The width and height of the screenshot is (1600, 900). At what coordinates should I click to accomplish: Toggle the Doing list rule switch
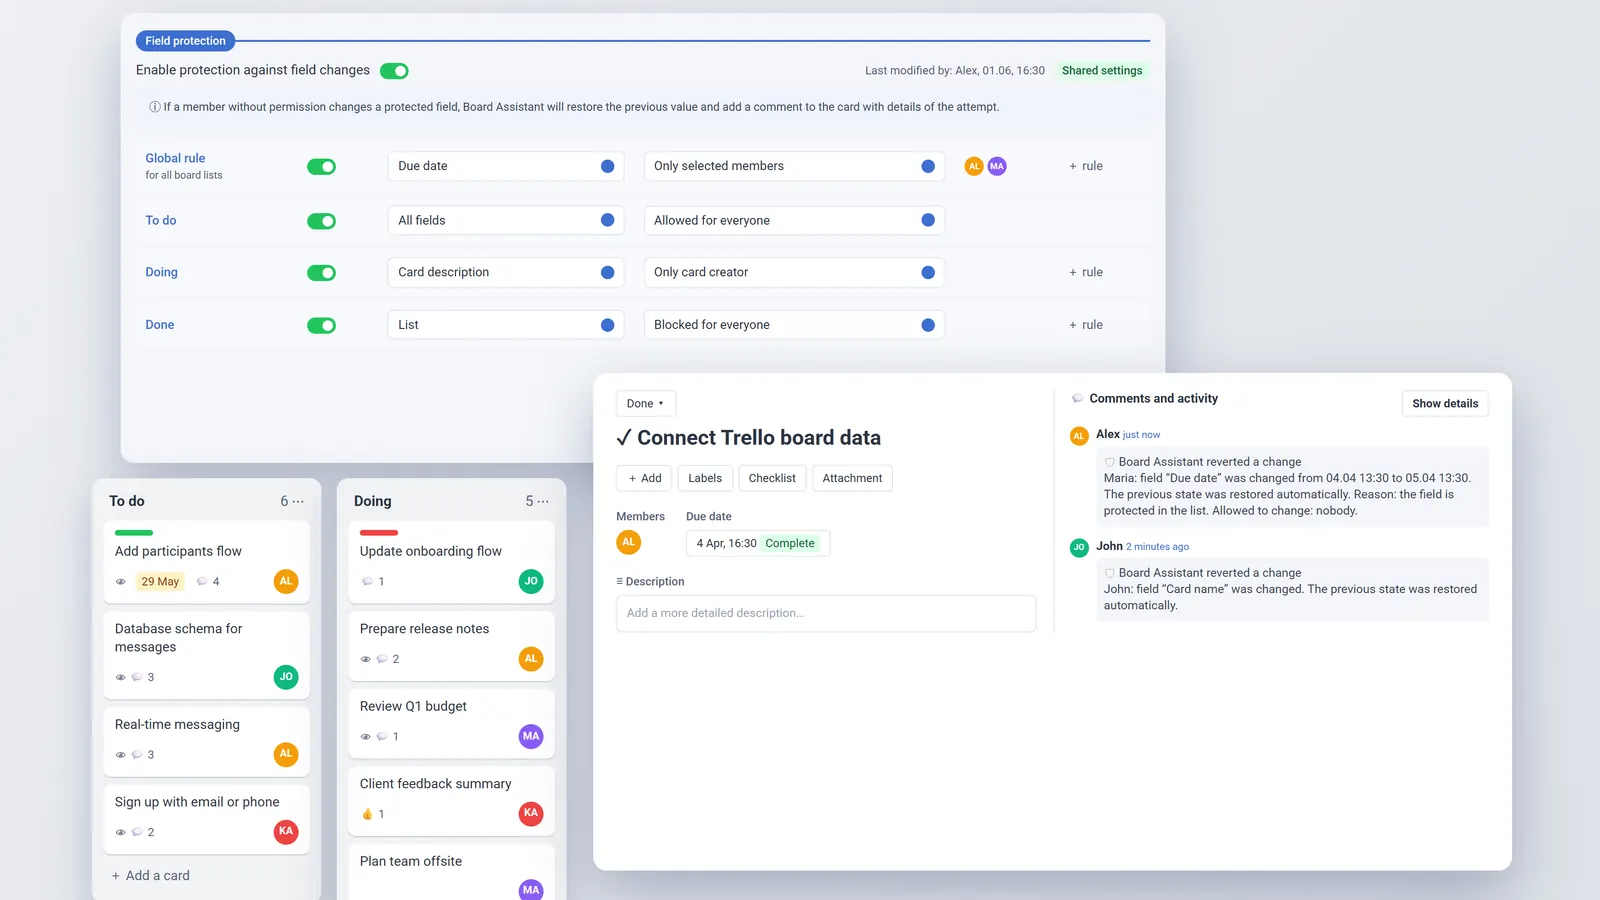coord(321,273)
